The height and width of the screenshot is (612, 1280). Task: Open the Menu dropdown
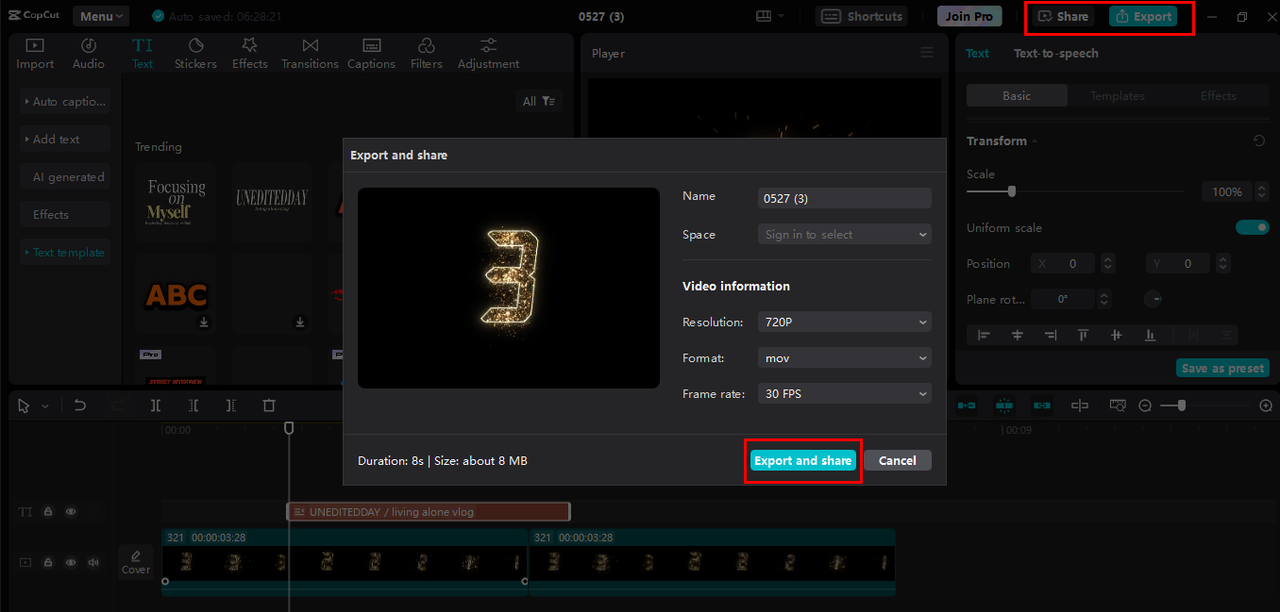101,16
